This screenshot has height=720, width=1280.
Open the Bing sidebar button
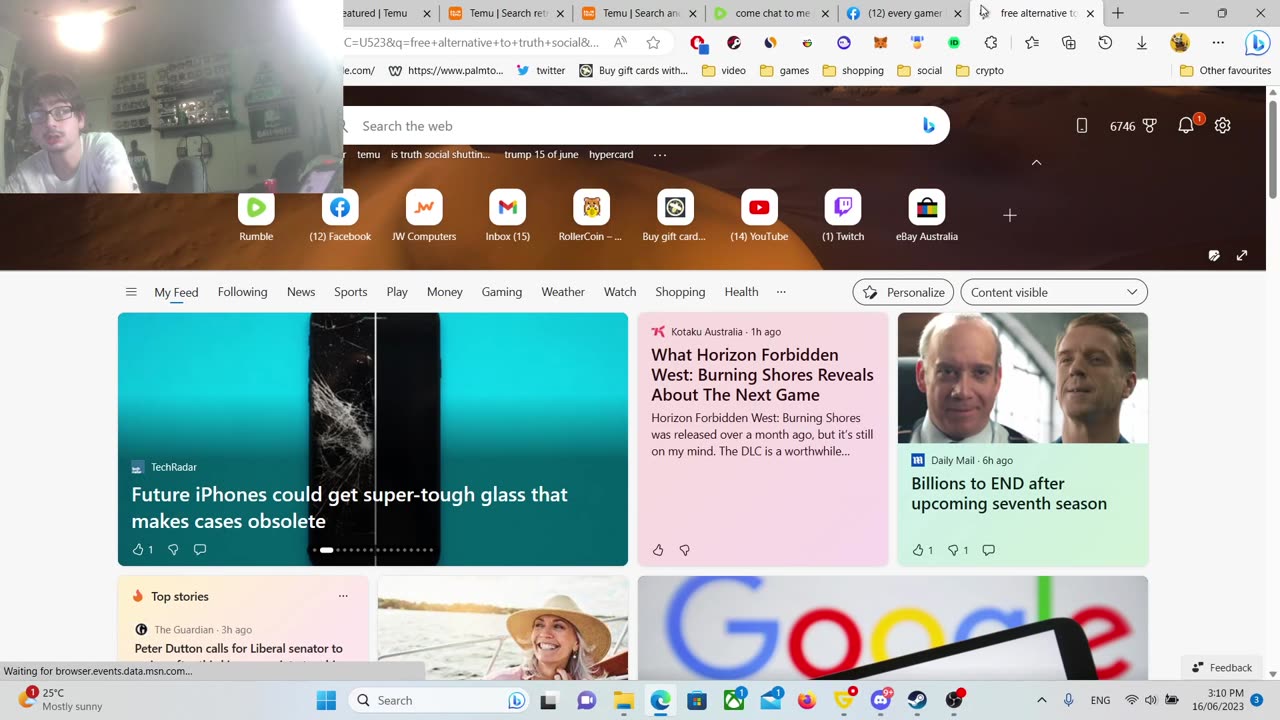1257,43
